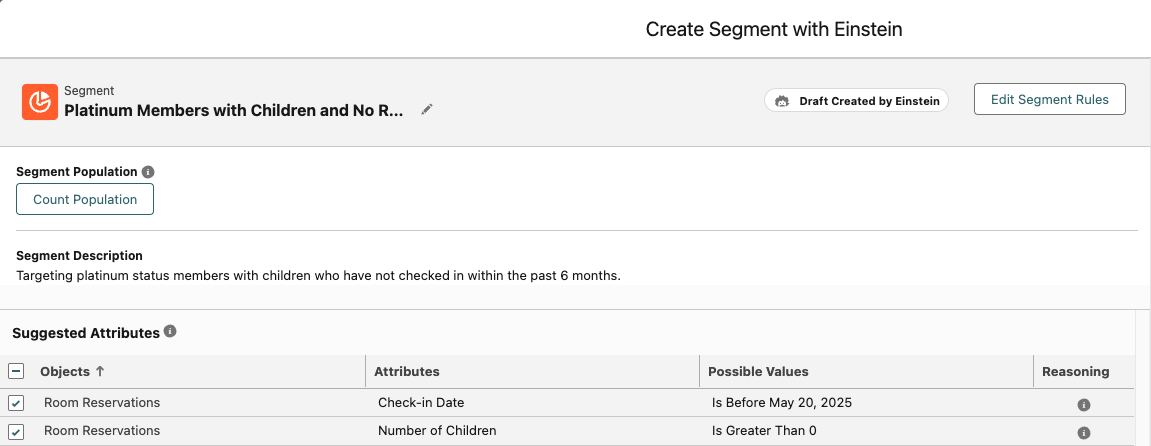Click the Is Before May 20, 2025 value

[x=781, y=403]
